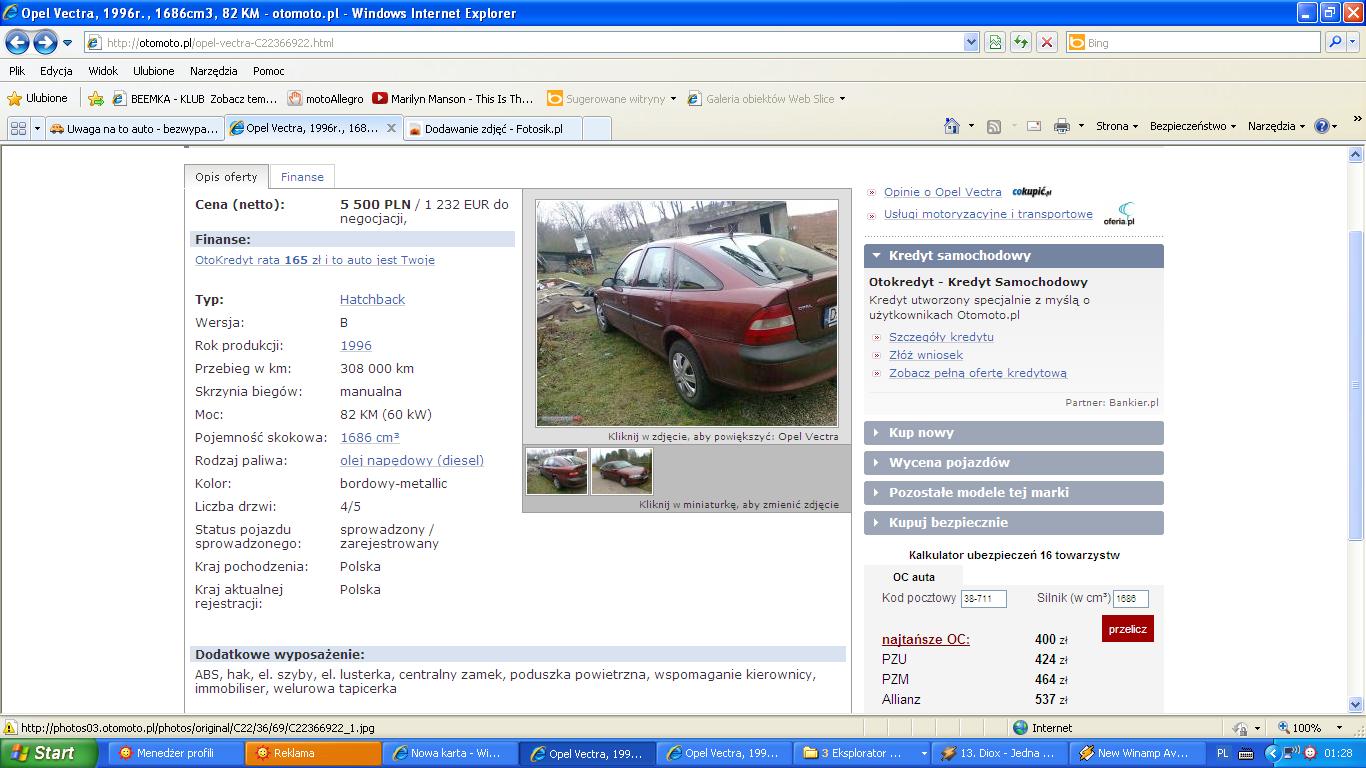Open the Ulubione favorites star button
Screen dimensions: 1366x768
[38, 99]
